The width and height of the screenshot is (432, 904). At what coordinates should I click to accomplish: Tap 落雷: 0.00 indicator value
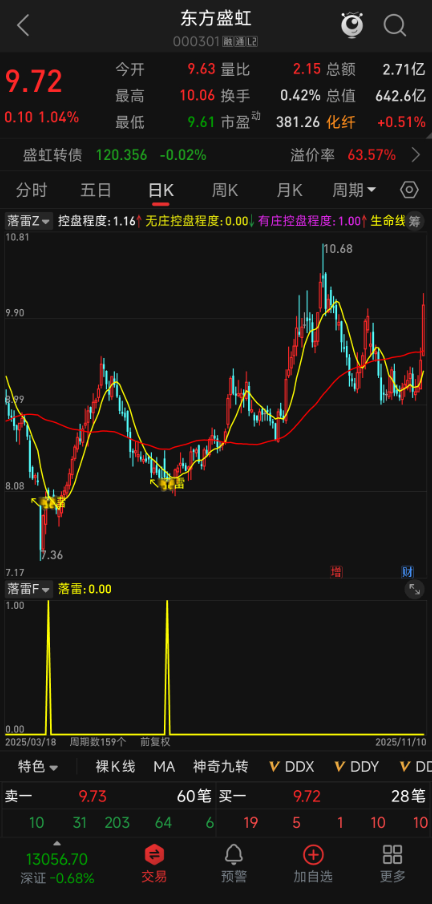coord(84,589)
